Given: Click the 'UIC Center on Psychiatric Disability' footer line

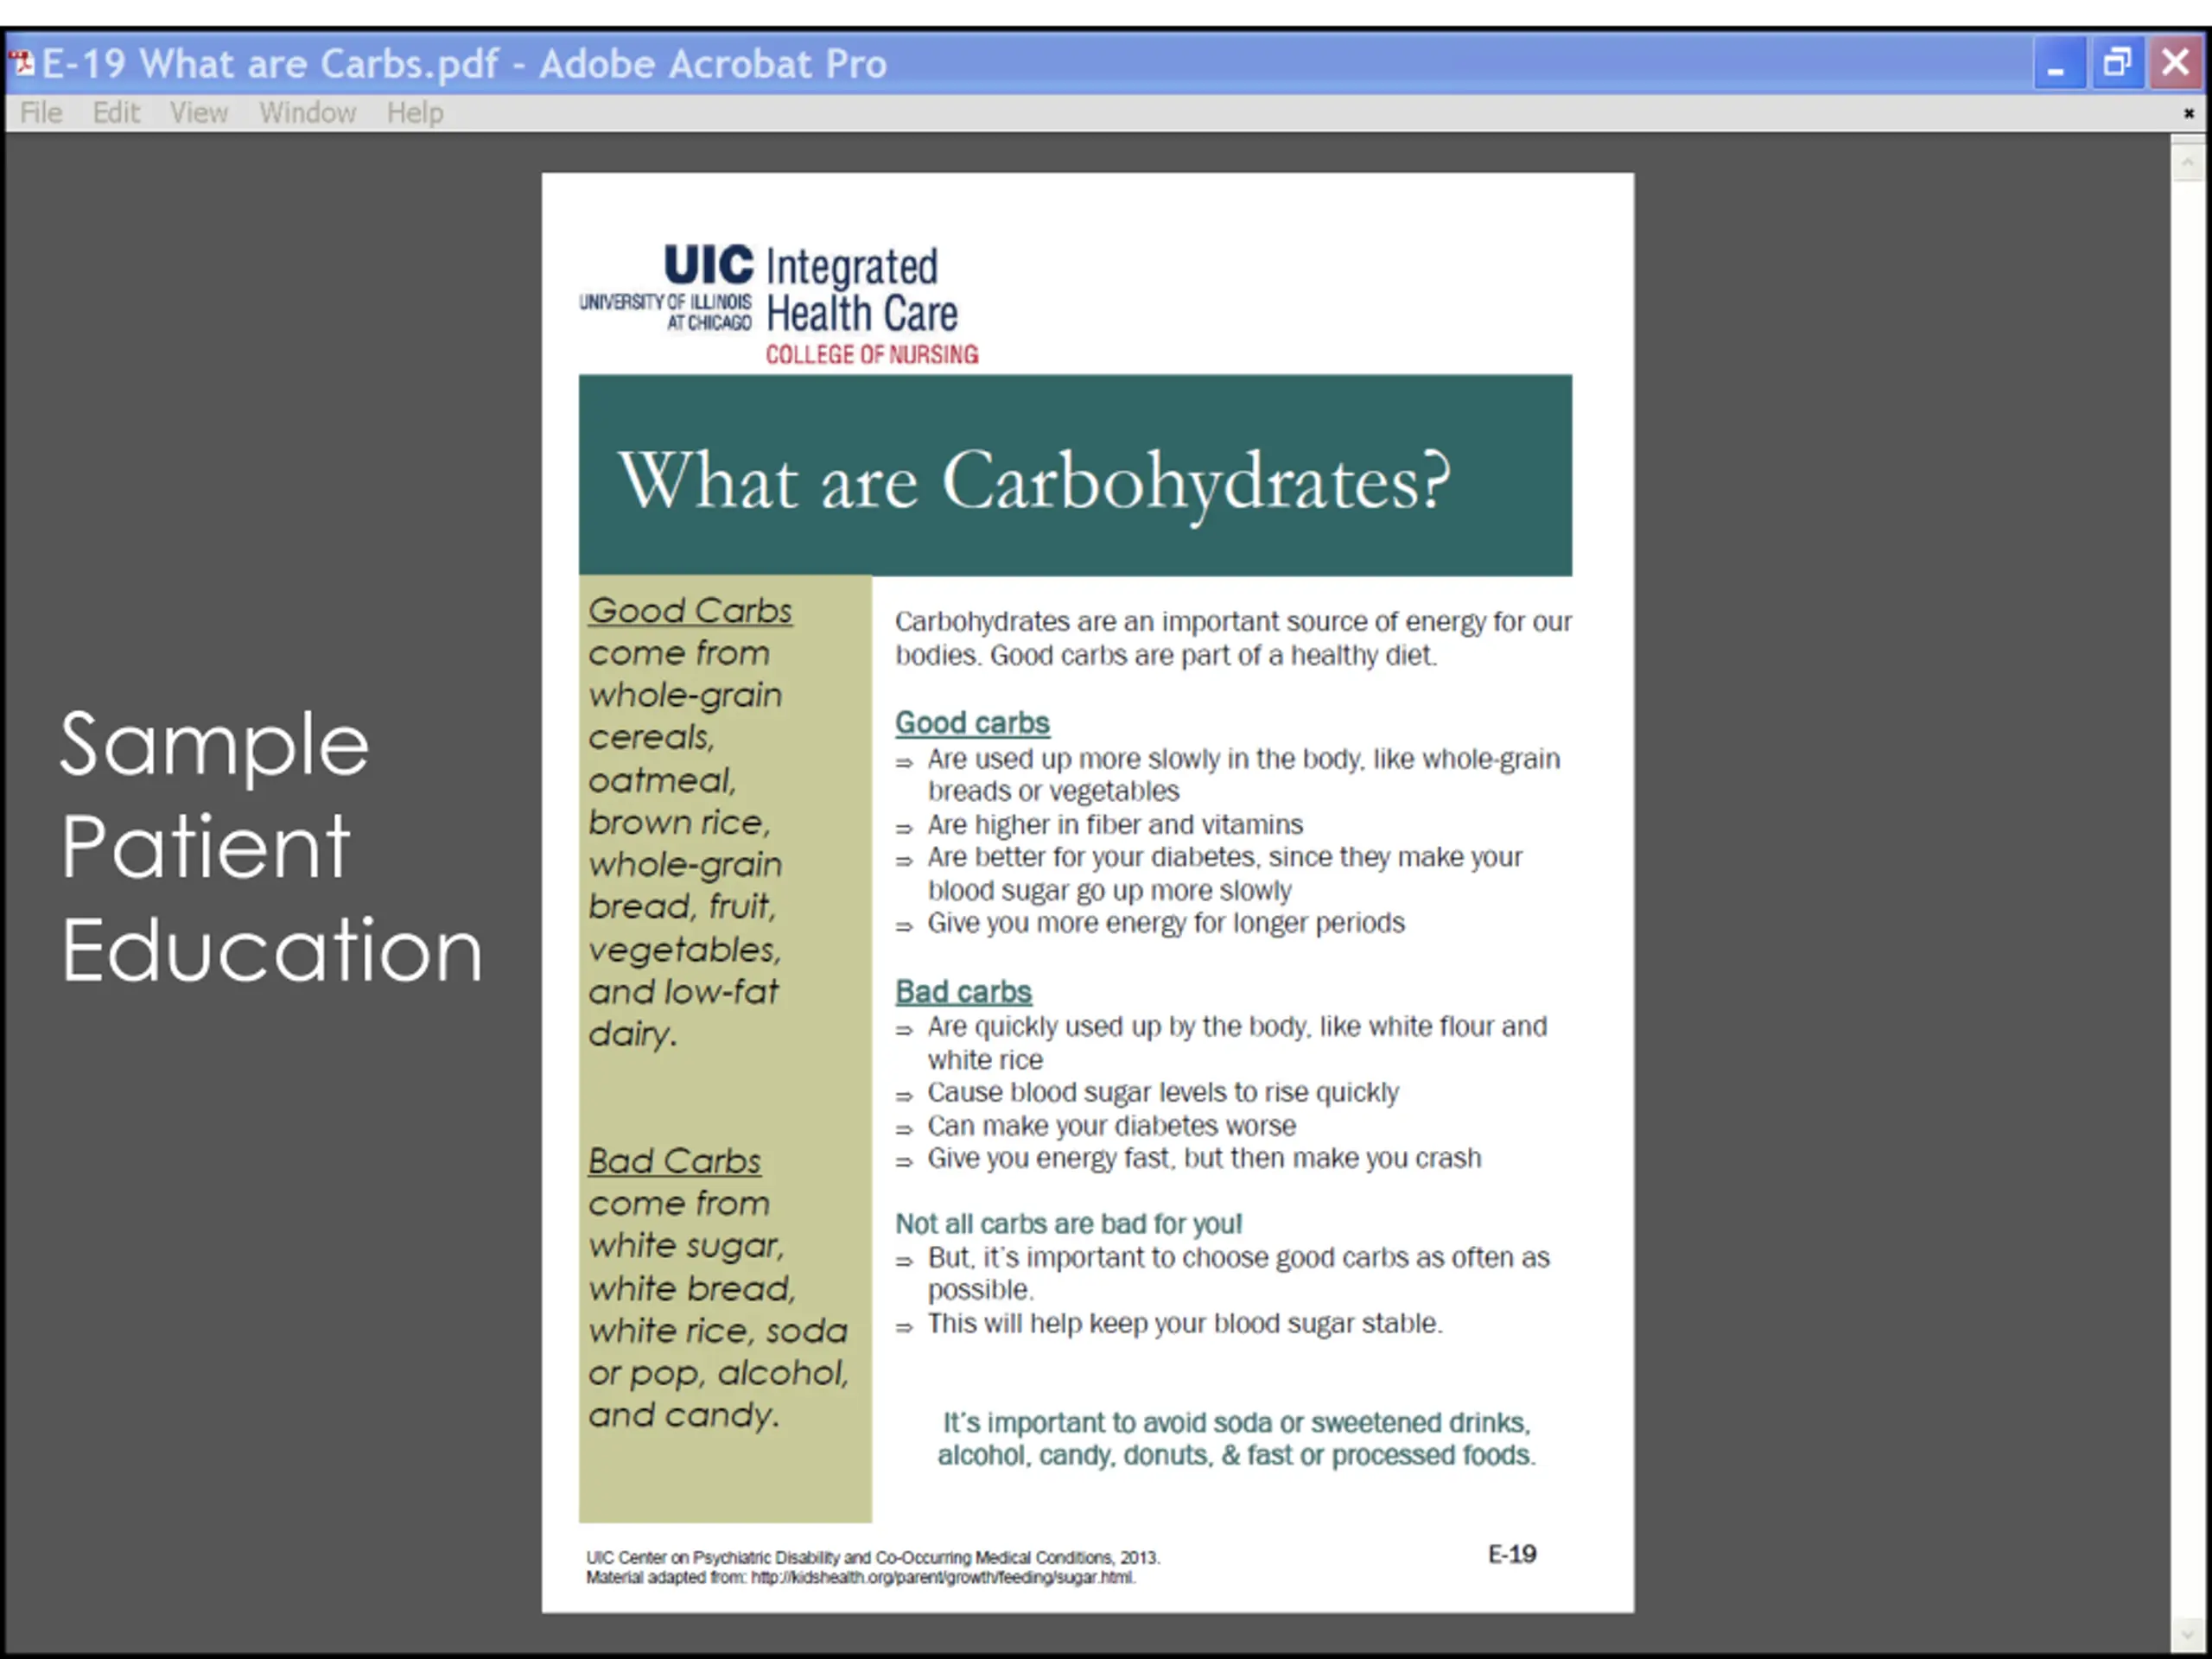Looking at the screenshot, I should (x=873, y=1557).
